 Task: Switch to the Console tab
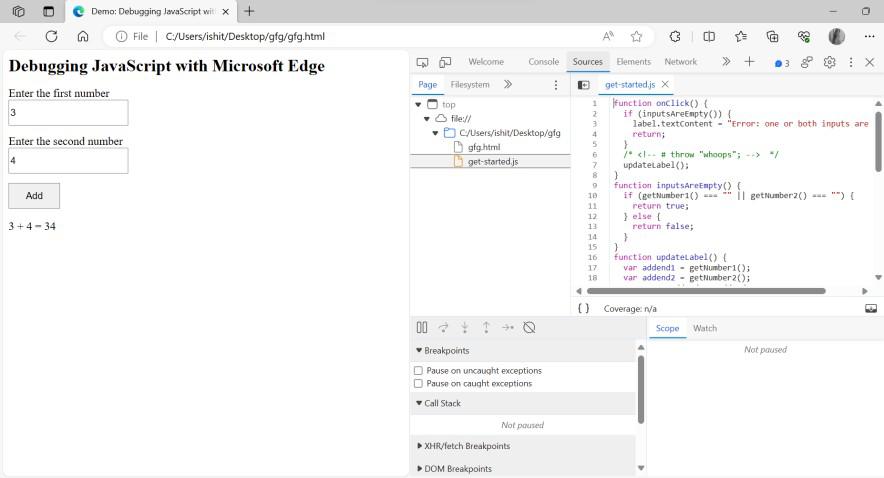point(543,61)
